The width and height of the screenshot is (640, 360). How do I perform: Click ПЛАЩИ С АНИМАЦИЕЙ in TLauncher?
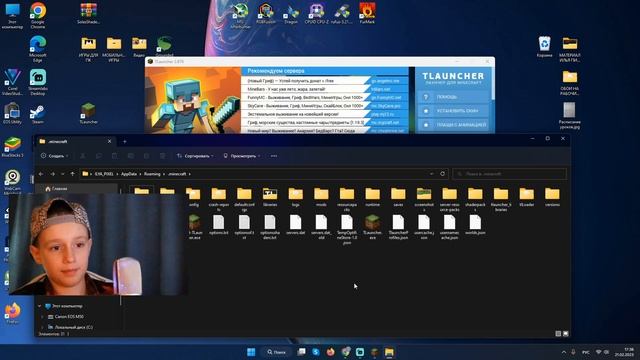tap(453, 125)
